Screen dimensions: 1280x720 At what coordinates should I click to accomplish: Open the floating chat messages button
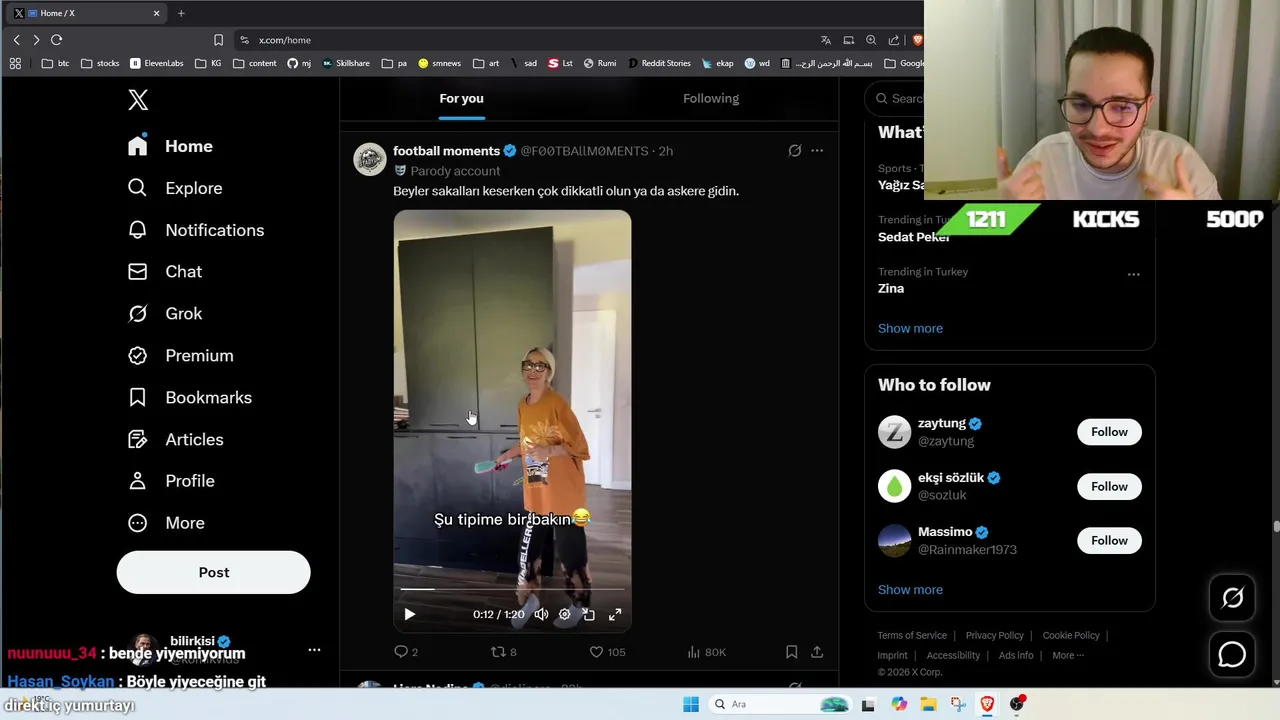(1232, 655)
